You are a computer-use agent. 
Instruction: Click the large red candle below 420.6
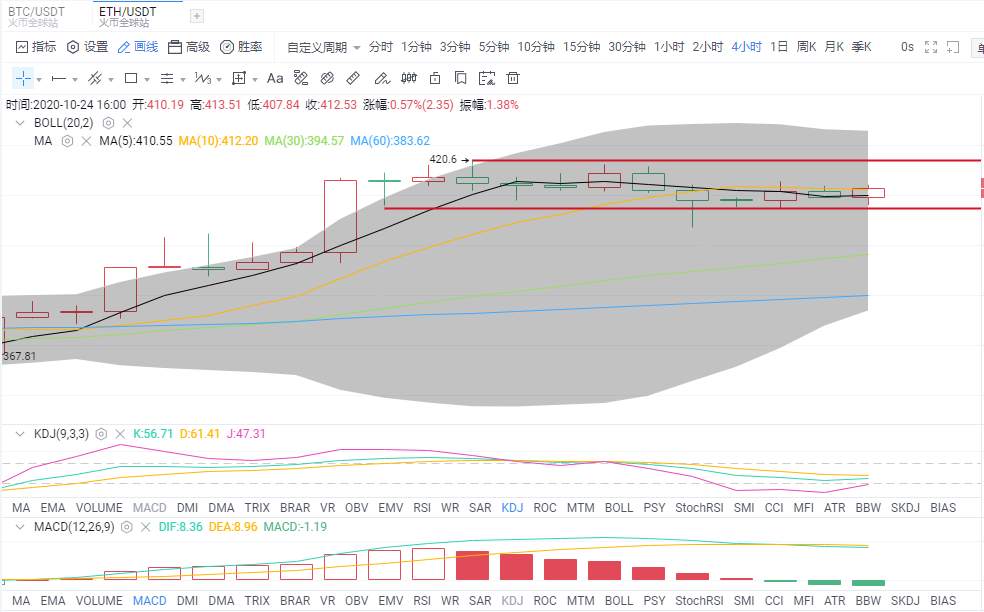(x=341, y=217)
